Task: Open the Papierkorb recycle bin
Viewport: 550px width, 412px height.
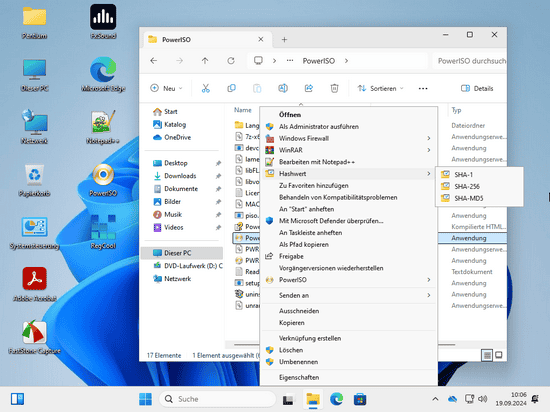Action: 34,180
